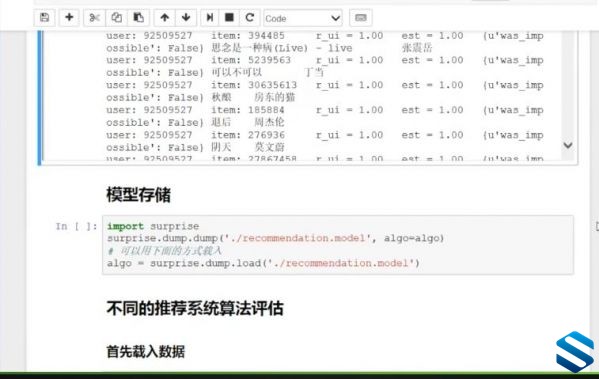The image size is (599, 379).
Task: Click output line with item: 394485
Action: (x=325, y=36)
